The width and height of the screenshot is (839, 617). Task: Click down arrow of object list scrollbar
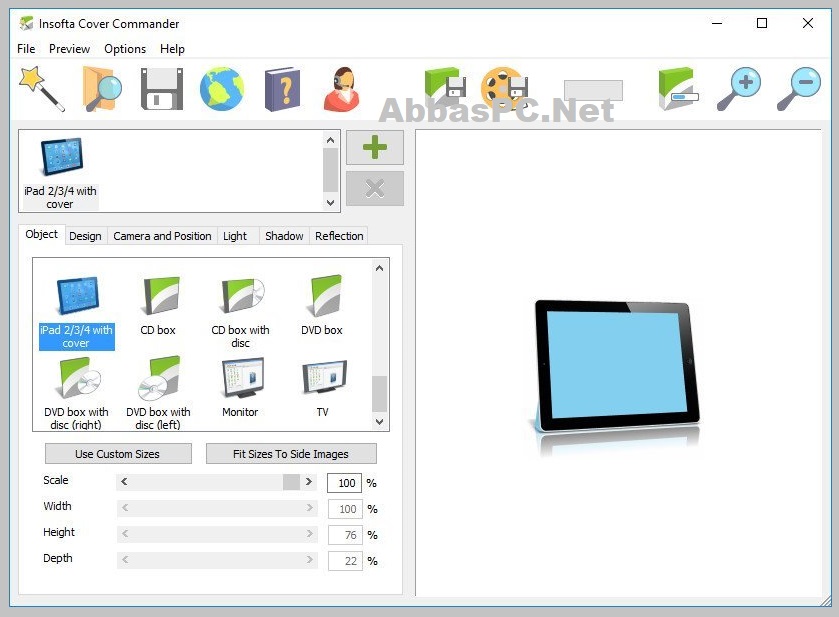pyautogui.click(x=379, y=422)
